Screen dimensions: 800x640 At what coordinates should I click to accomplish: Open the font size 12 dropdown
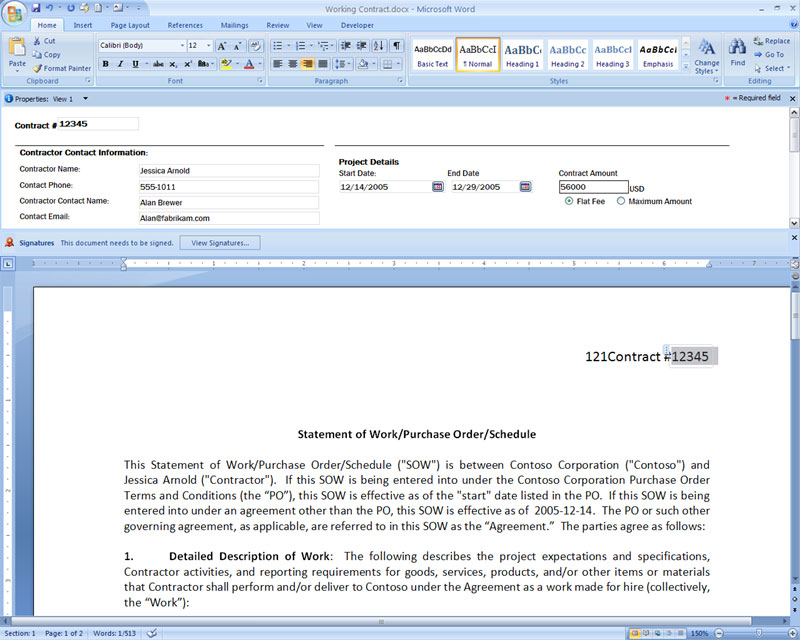[x=207, y=46]
